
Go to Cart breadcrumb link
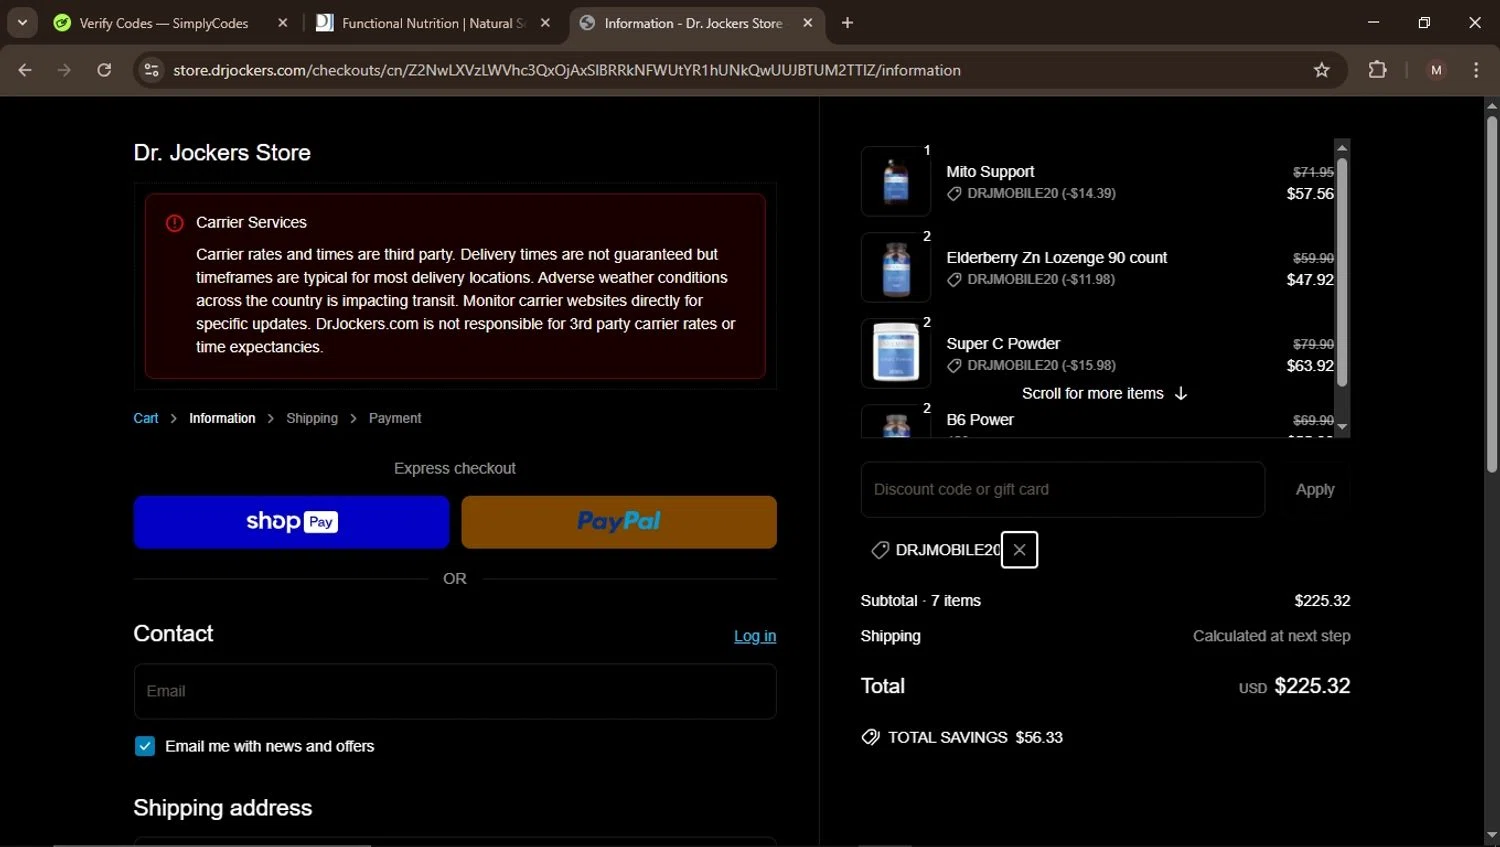pyautogui.click(x=146, y=418)
